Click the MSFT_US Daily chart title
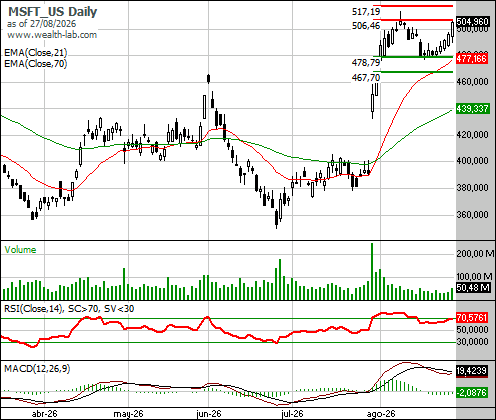Viewport: 496px width, 420px height. [52, 12]
